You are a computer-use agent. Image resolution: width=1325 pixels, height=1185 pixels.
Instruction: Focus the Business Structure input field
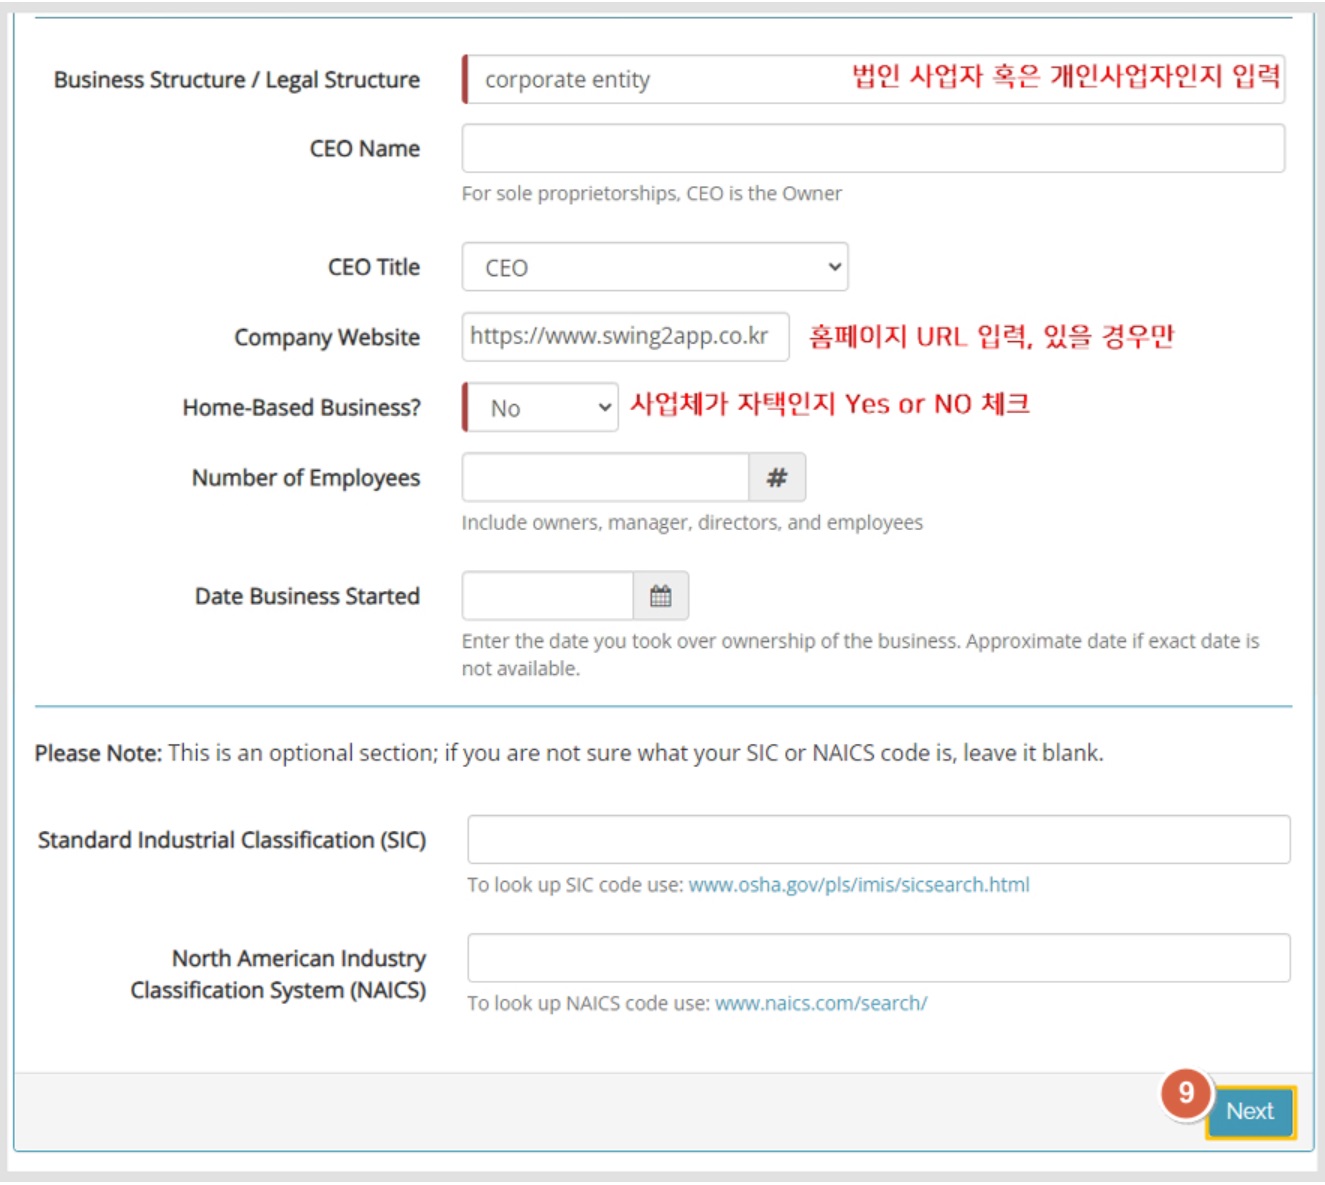[x=873, y=79]
